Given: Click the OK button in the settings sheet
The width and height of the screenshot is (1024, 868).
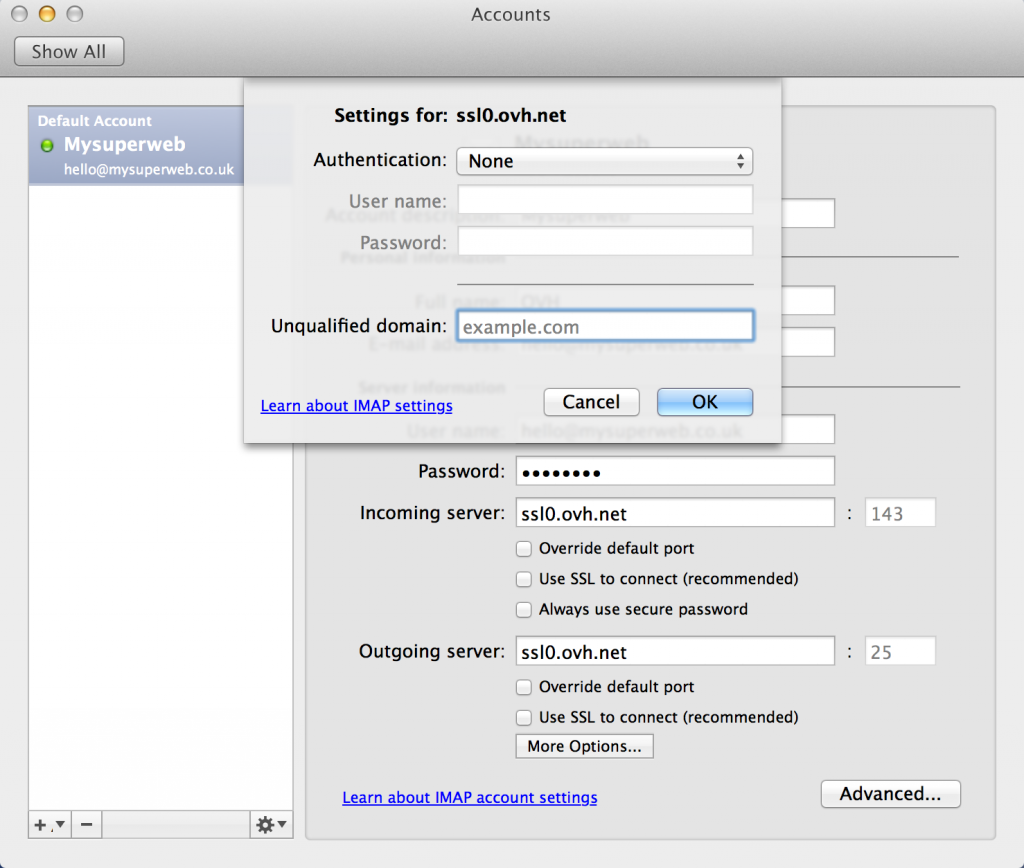Looking at the screenshot, I should pos(705,402).
